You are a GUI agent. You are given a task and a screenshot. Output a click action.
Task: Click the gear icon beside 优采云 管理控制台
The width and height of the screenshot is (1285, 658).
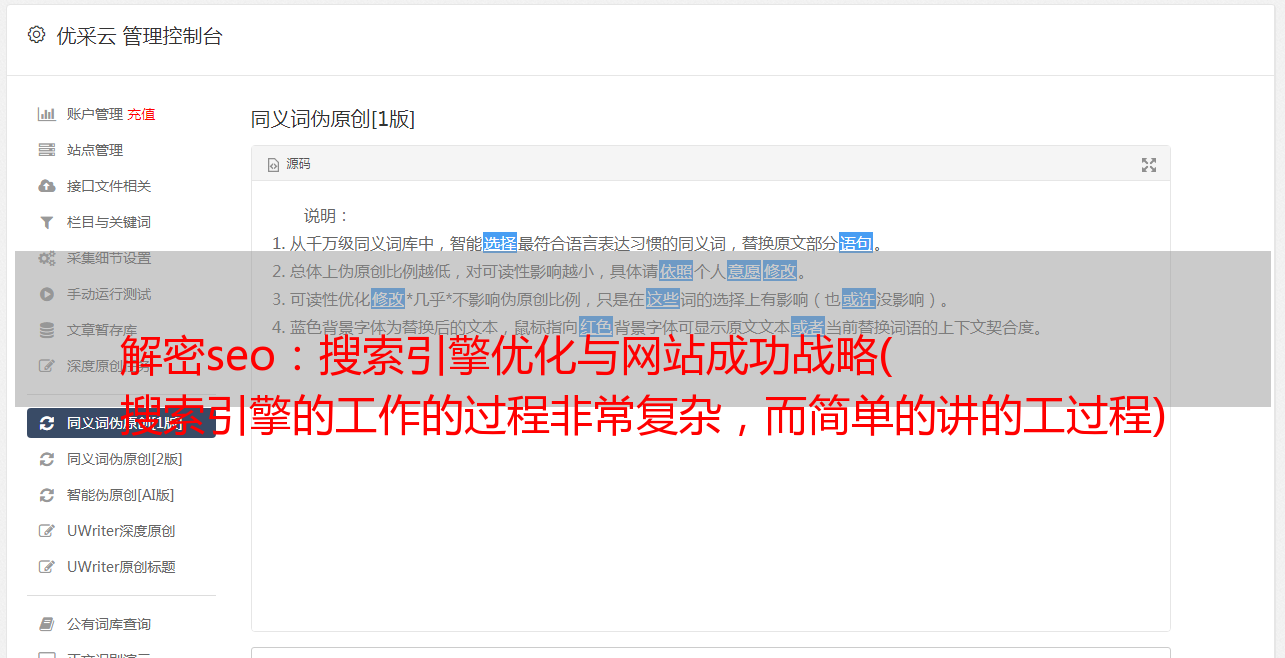36,35
